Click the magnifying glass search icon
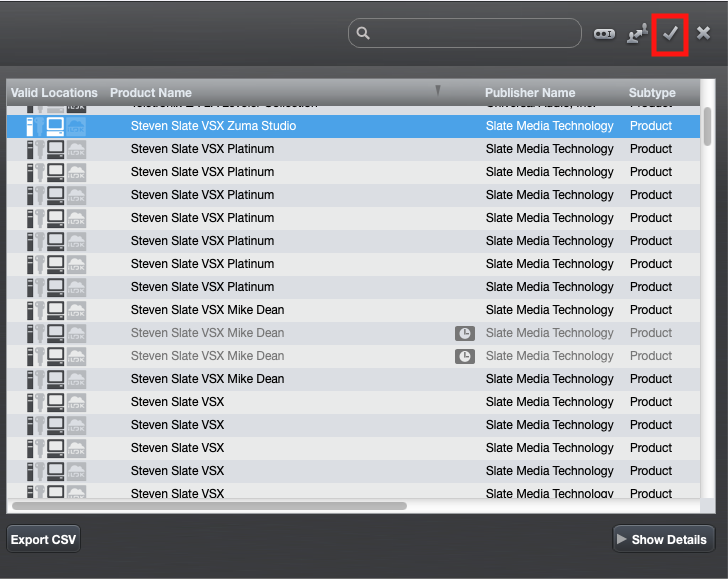 tap(363, 33)
